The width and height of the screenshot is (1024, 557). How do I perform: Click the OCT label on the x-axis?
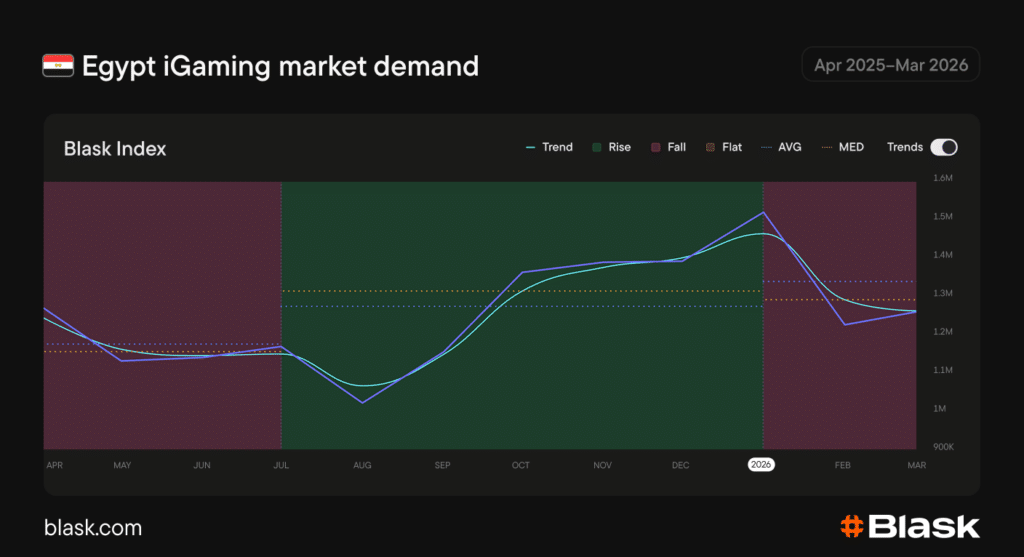[x=521, y=465]
